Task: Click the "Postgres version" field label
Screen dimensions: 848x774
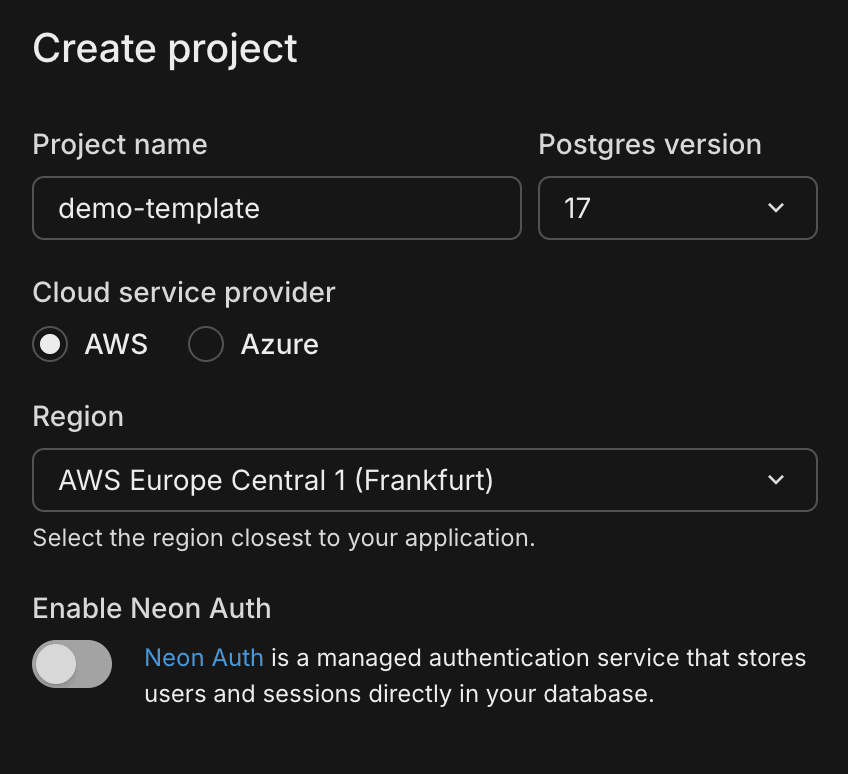Action: click(x=650, y=144)
